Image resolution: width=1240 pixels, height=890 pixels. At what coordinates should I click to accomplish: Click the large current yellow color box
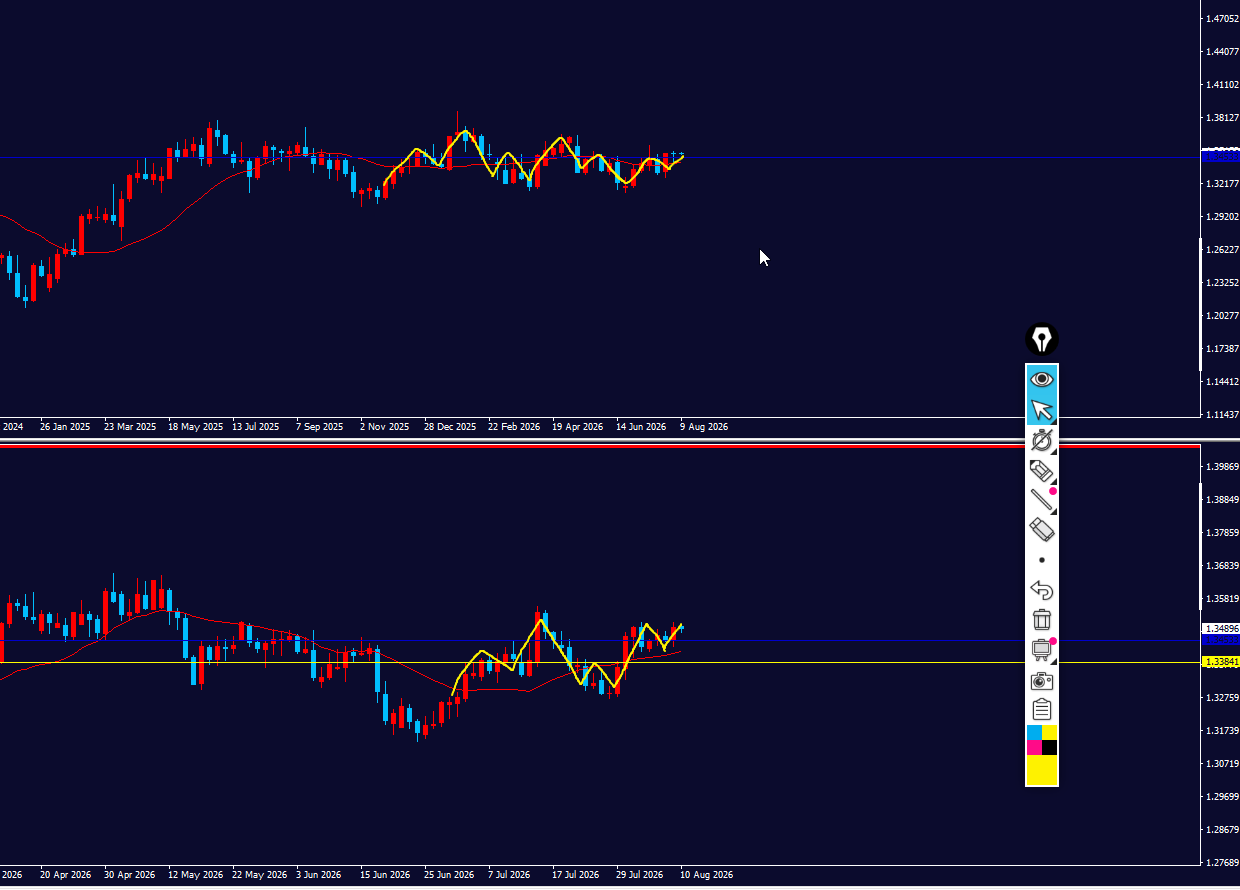[x=1042, y=770]
